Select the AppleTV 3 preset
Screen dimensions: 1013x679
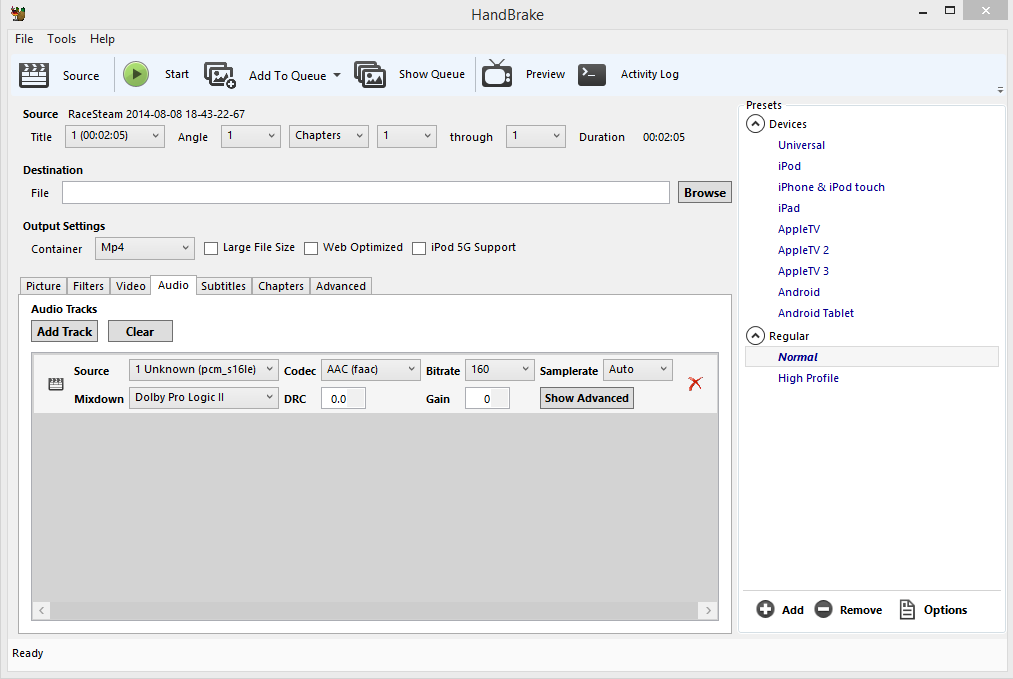point(803,271)
